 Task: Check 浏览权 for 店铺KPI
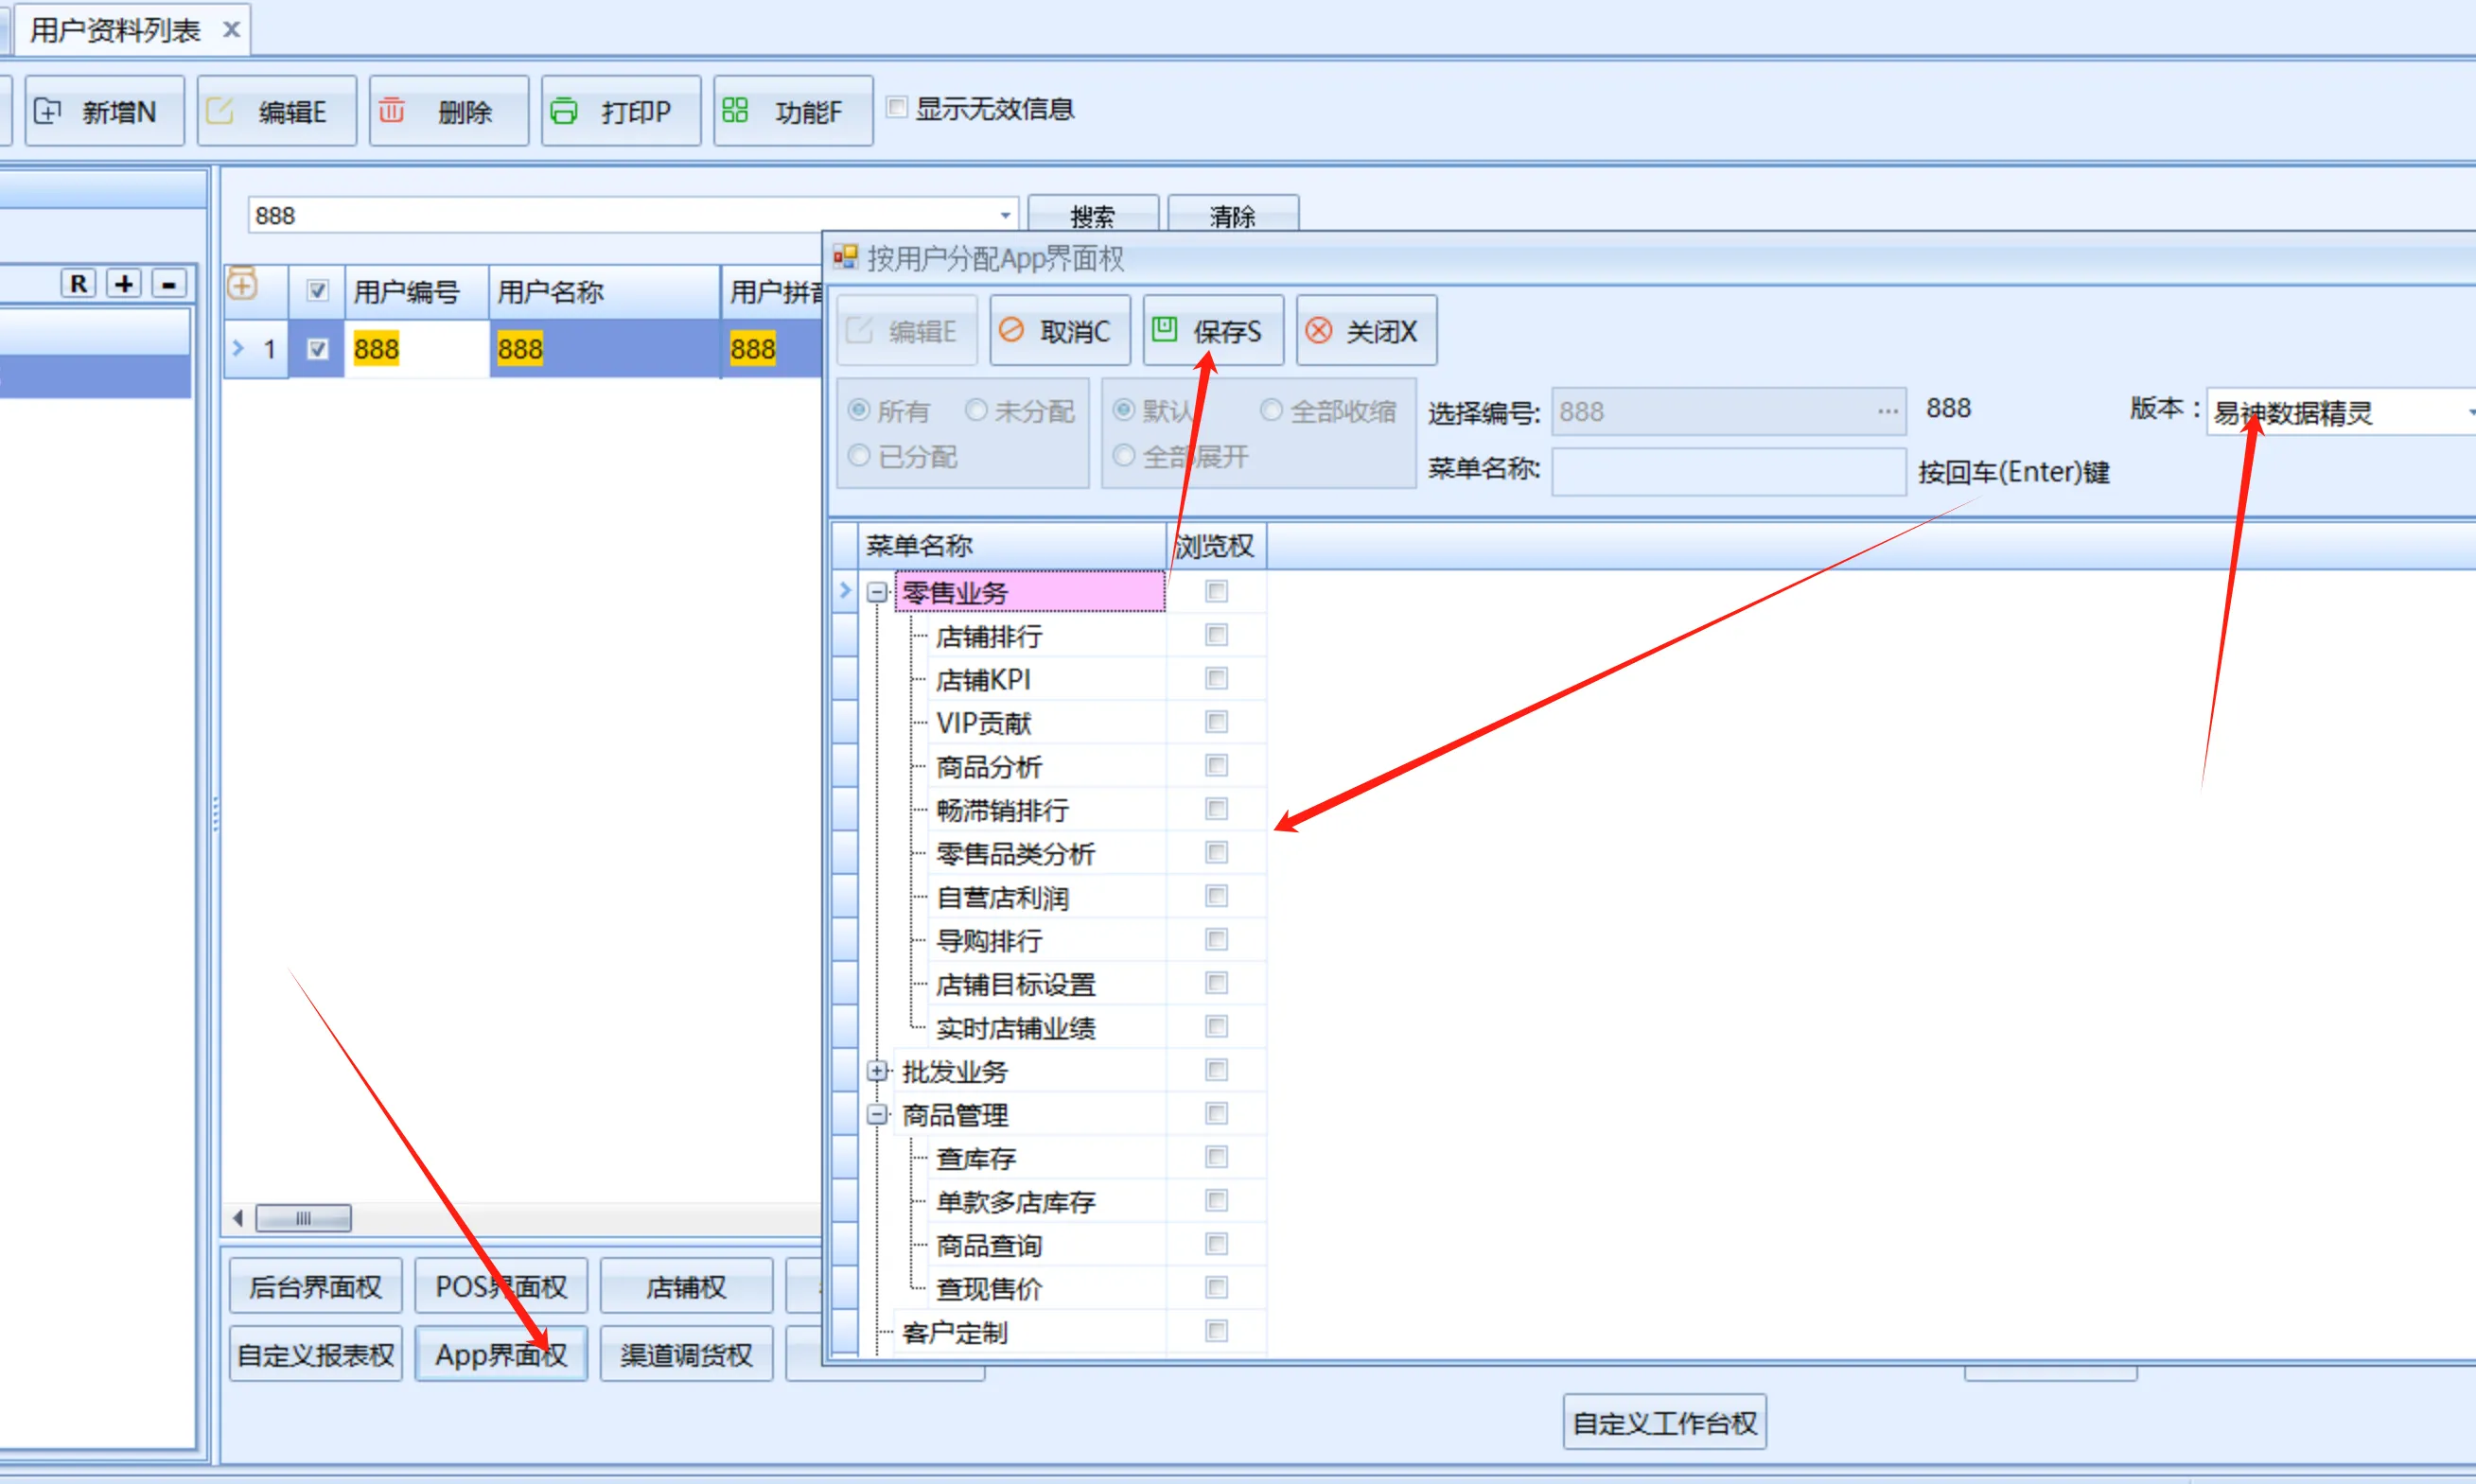[1216, 679]
